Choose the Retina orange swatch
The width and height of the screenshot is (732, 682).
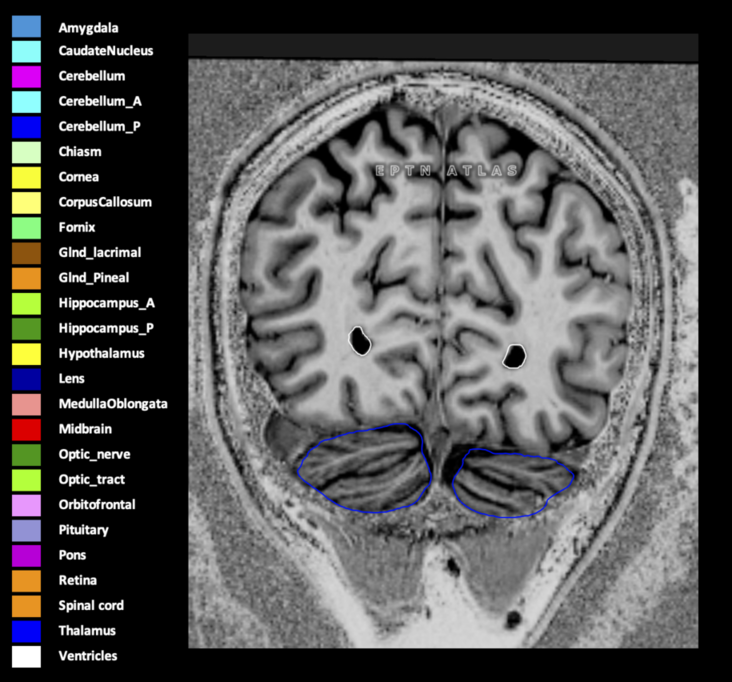coord(26,581)
